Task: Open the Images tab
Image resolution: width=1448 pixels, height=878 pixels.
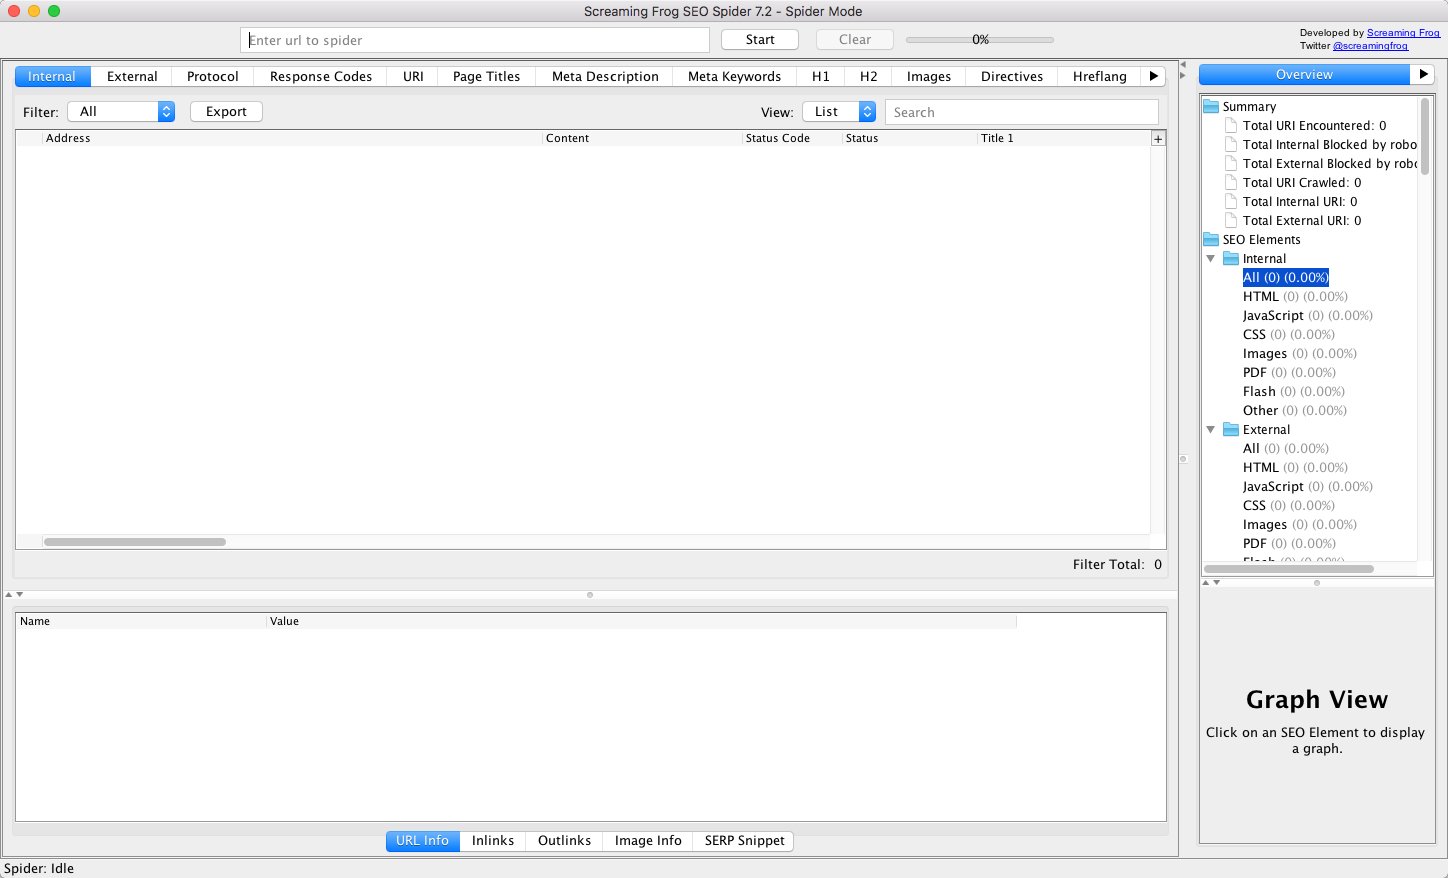Action: pos(929,76)
